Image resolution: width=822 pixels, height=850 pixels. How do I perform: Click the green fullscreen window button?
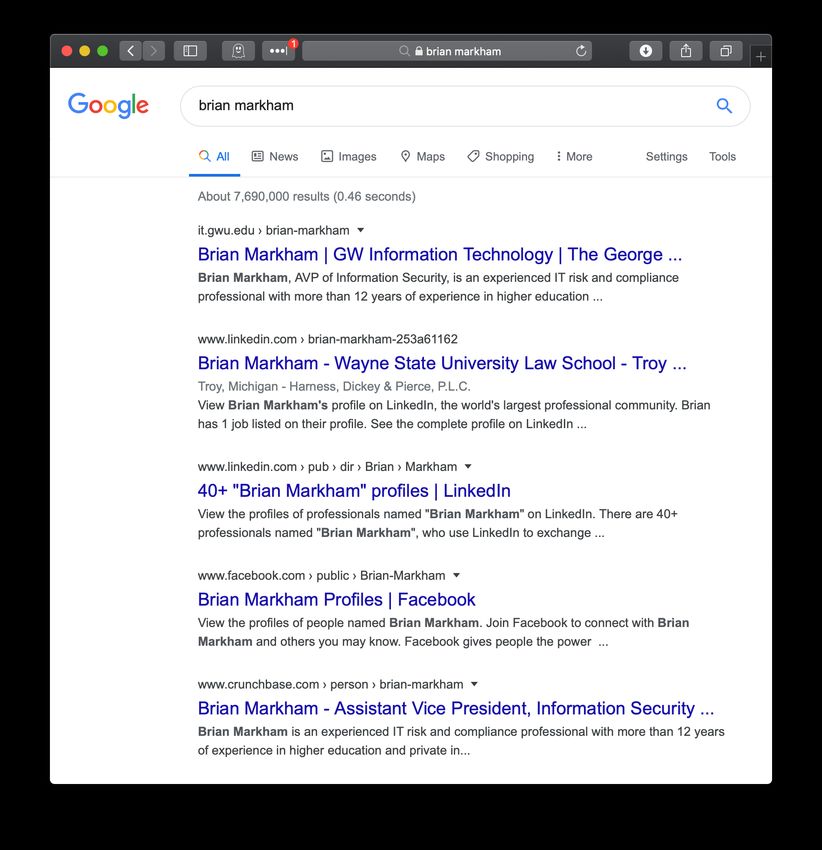[x=102, y=51]
